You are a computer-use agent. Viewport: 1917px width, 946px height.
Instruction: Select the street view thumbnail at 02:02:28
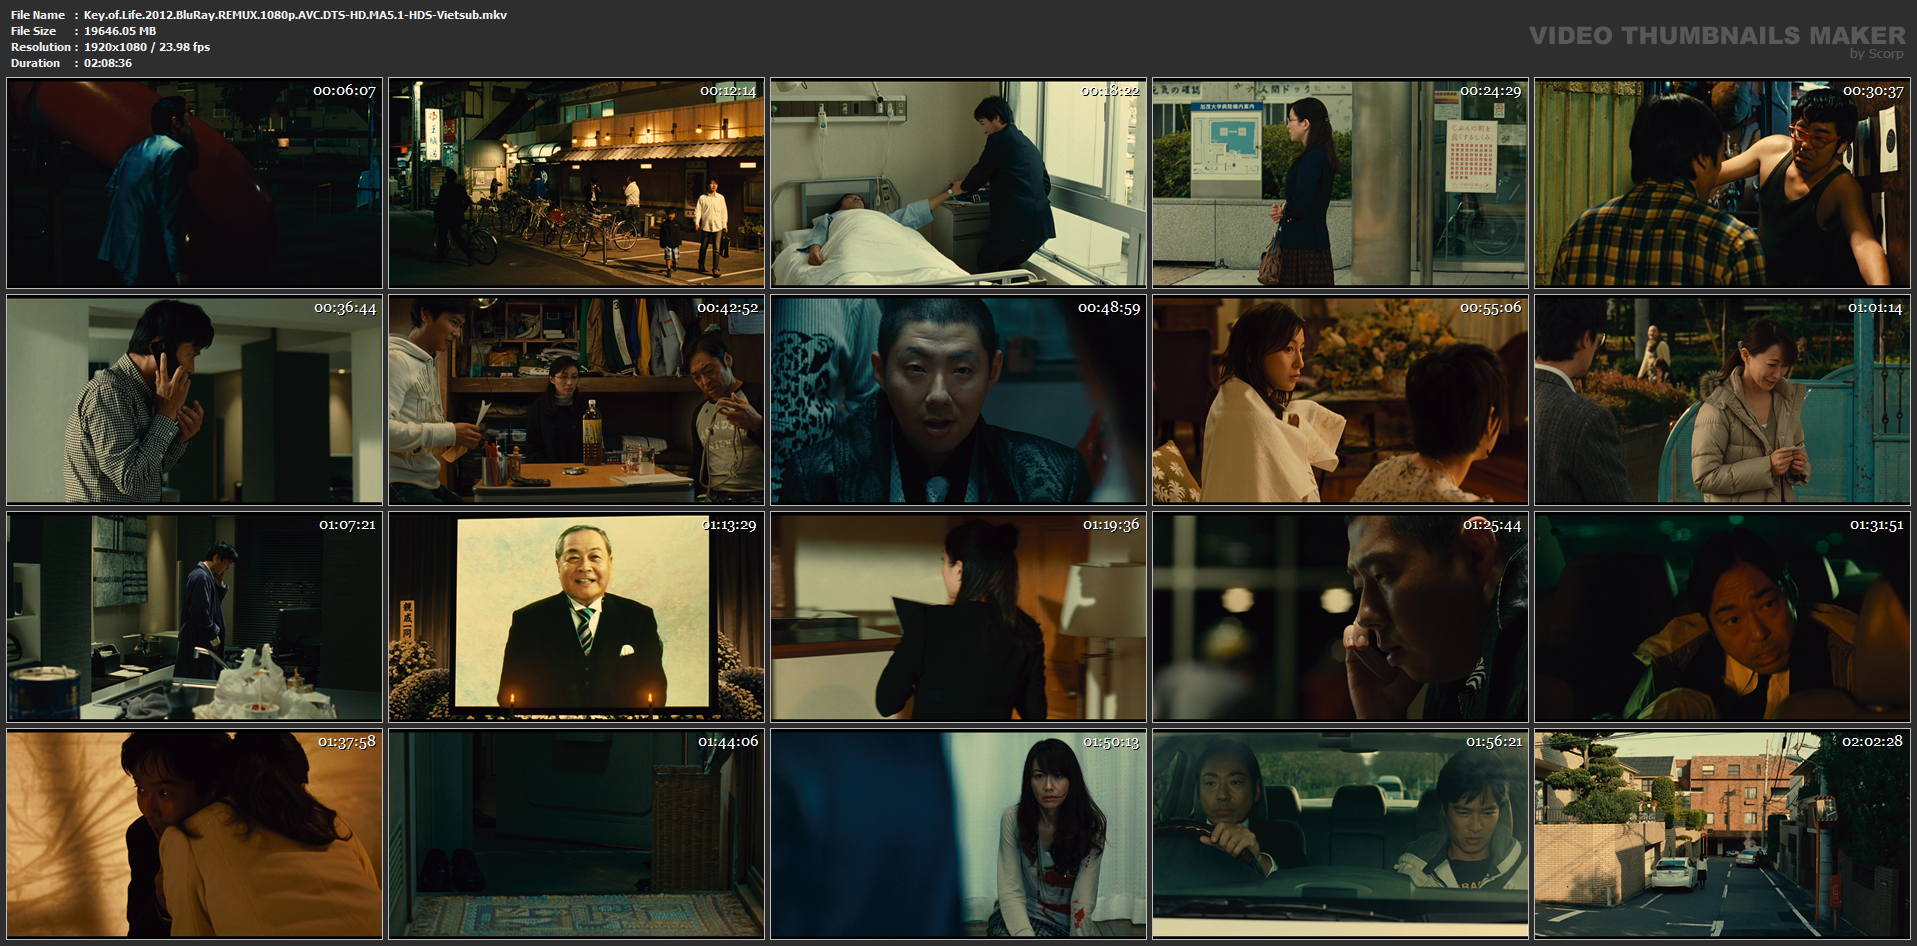pos(1723,834)
